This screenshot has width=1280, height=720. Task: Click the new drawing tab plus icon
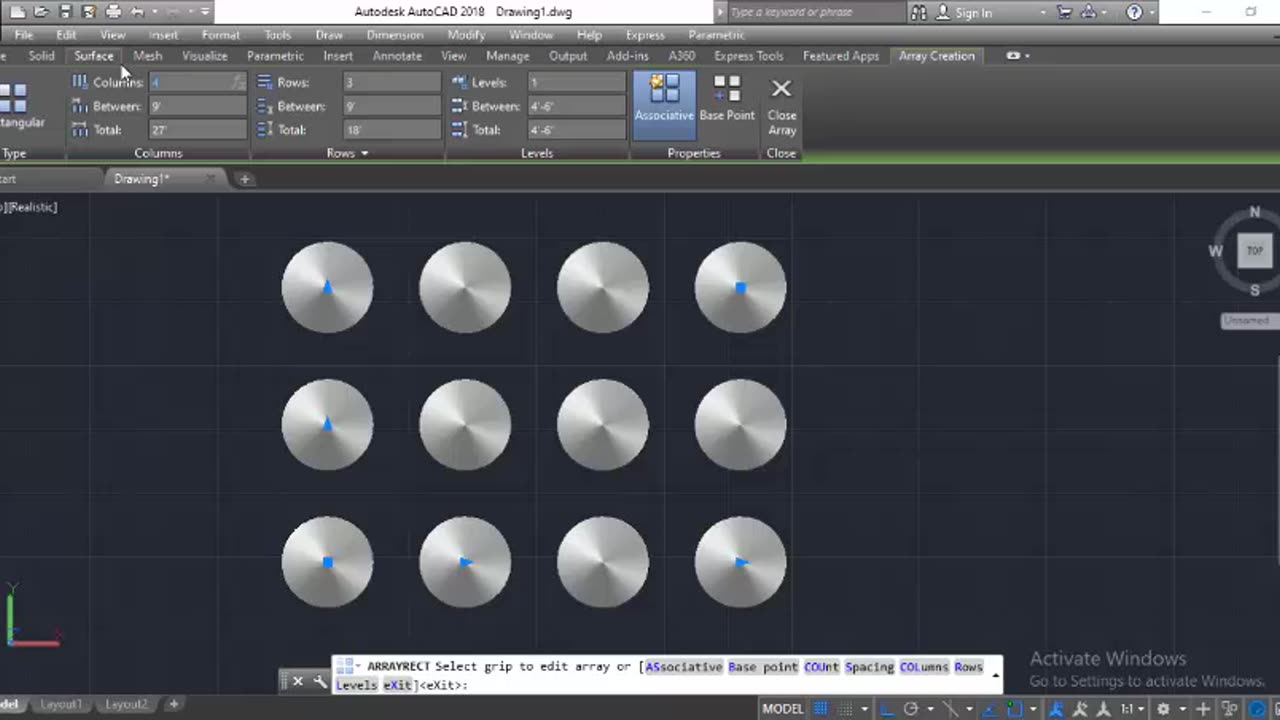[x=244, y=179]
